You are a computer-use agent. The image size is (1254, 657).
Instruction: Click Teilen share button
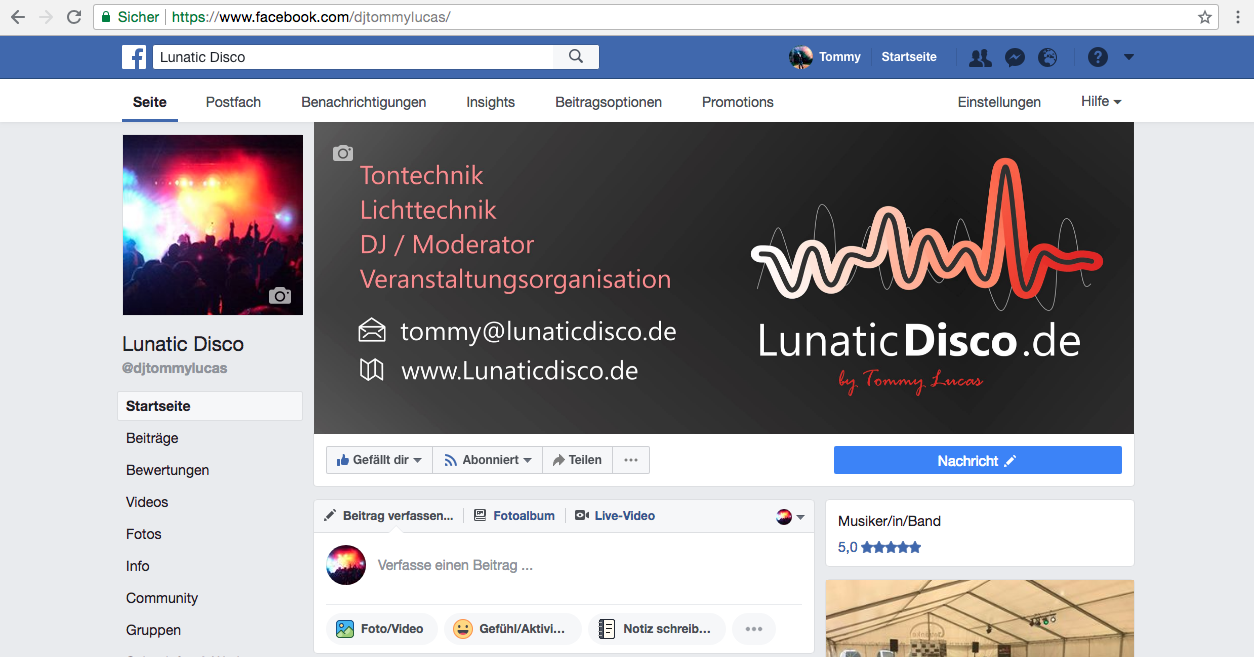(x=577, y=460)
